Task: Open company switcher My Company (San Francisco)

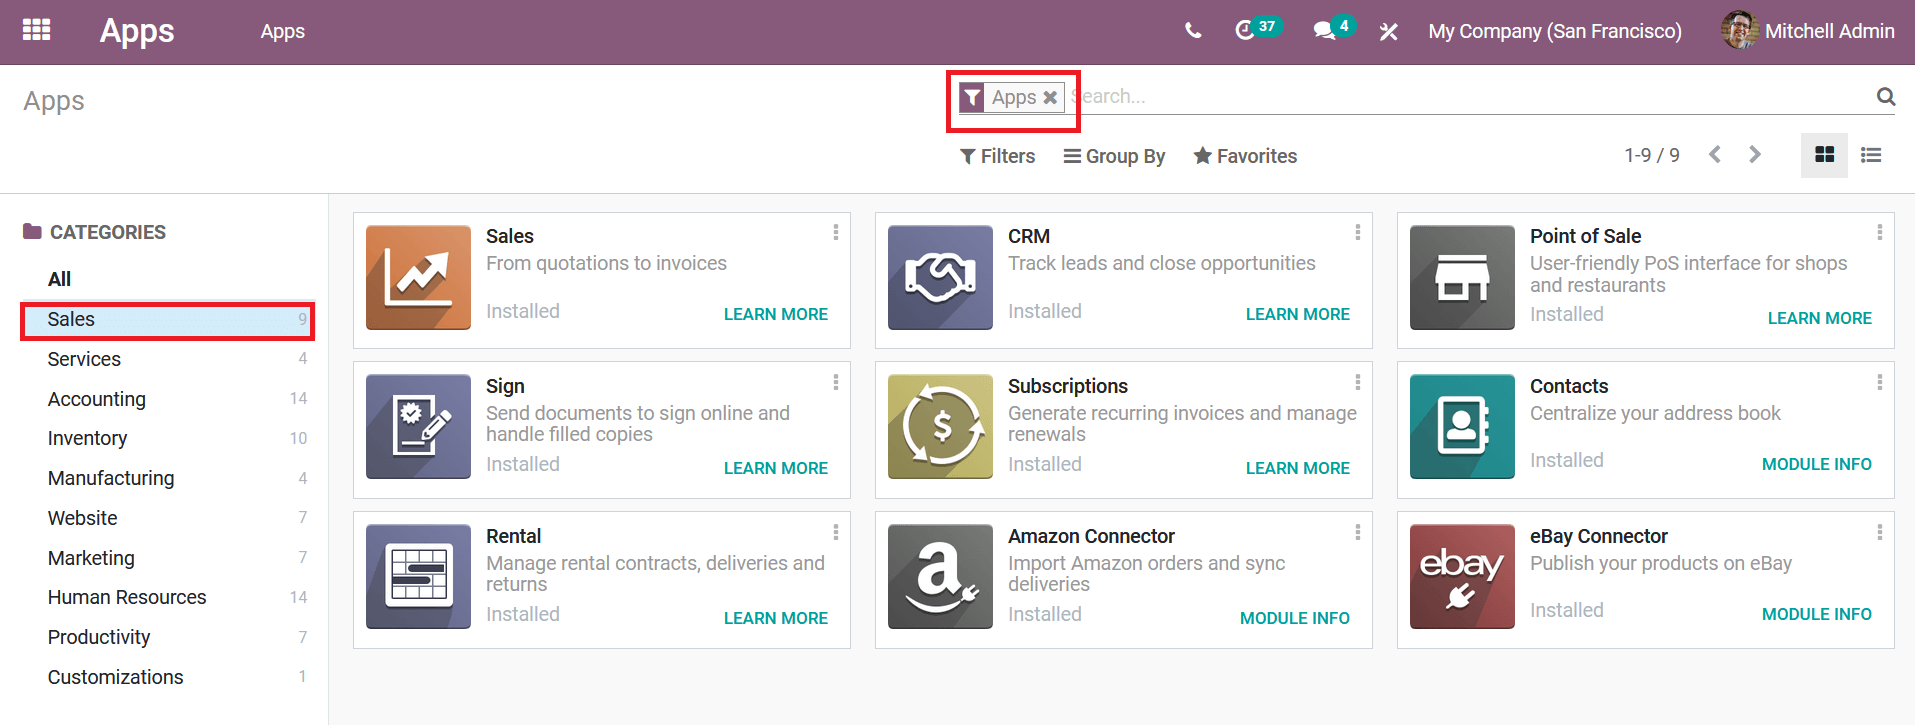Action: point(1555,31)
